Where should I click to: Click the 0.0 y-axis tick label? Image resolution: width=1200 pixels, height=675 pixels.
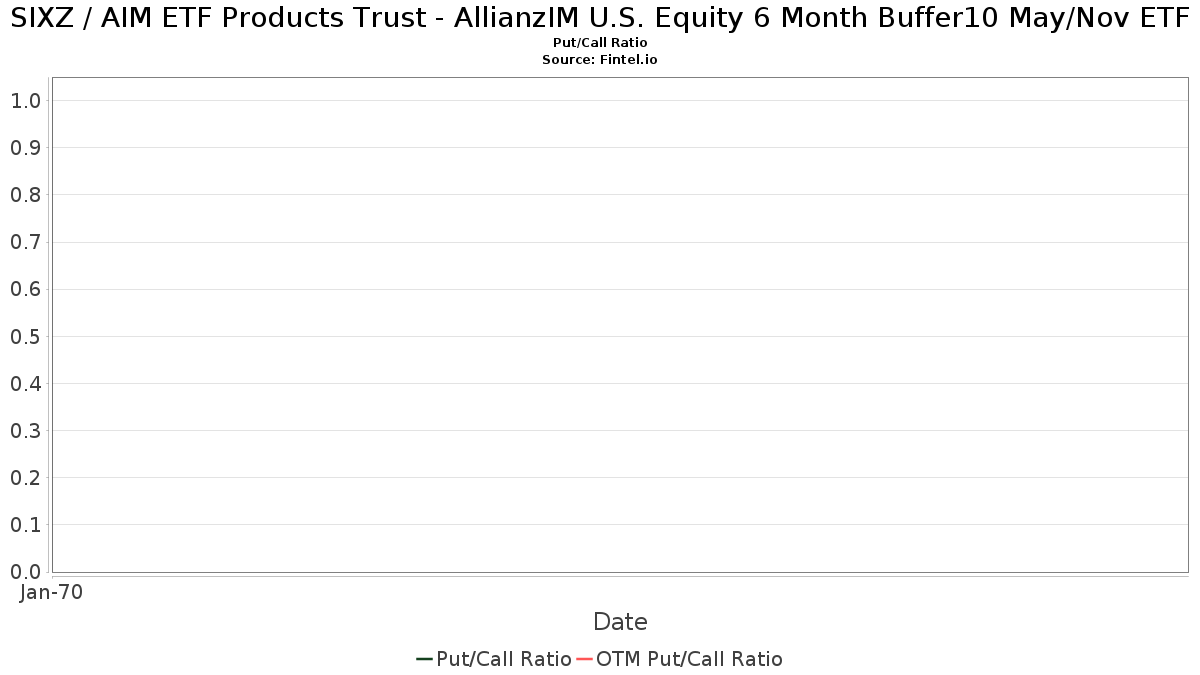click(x=25, y=572)
